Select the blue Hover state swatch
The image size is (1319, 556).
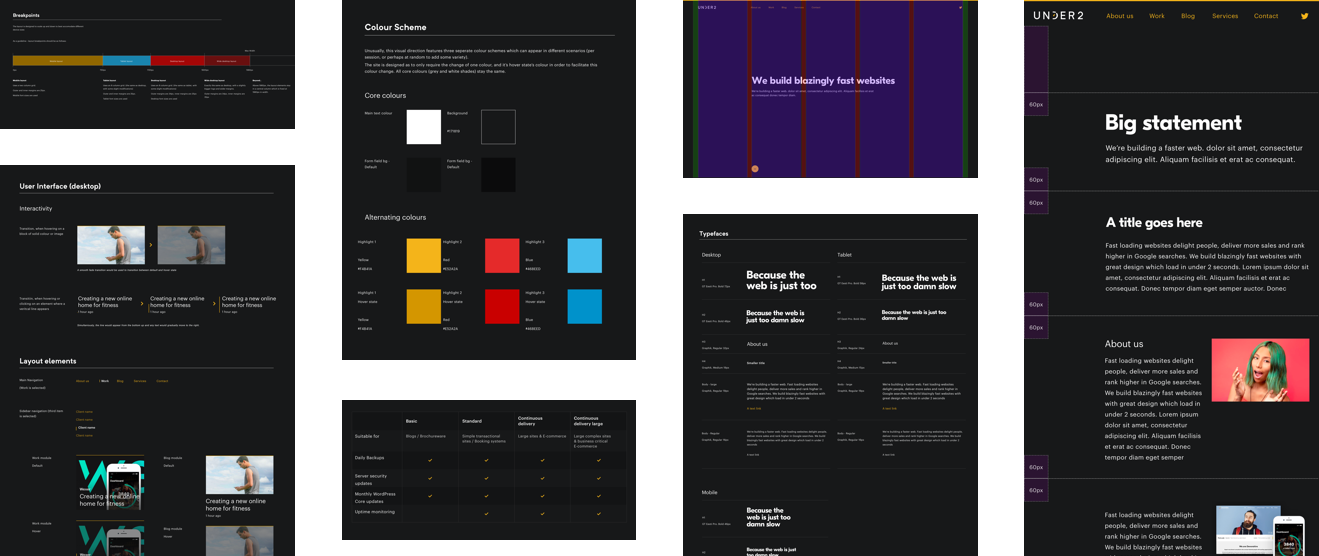coord(585,306)
